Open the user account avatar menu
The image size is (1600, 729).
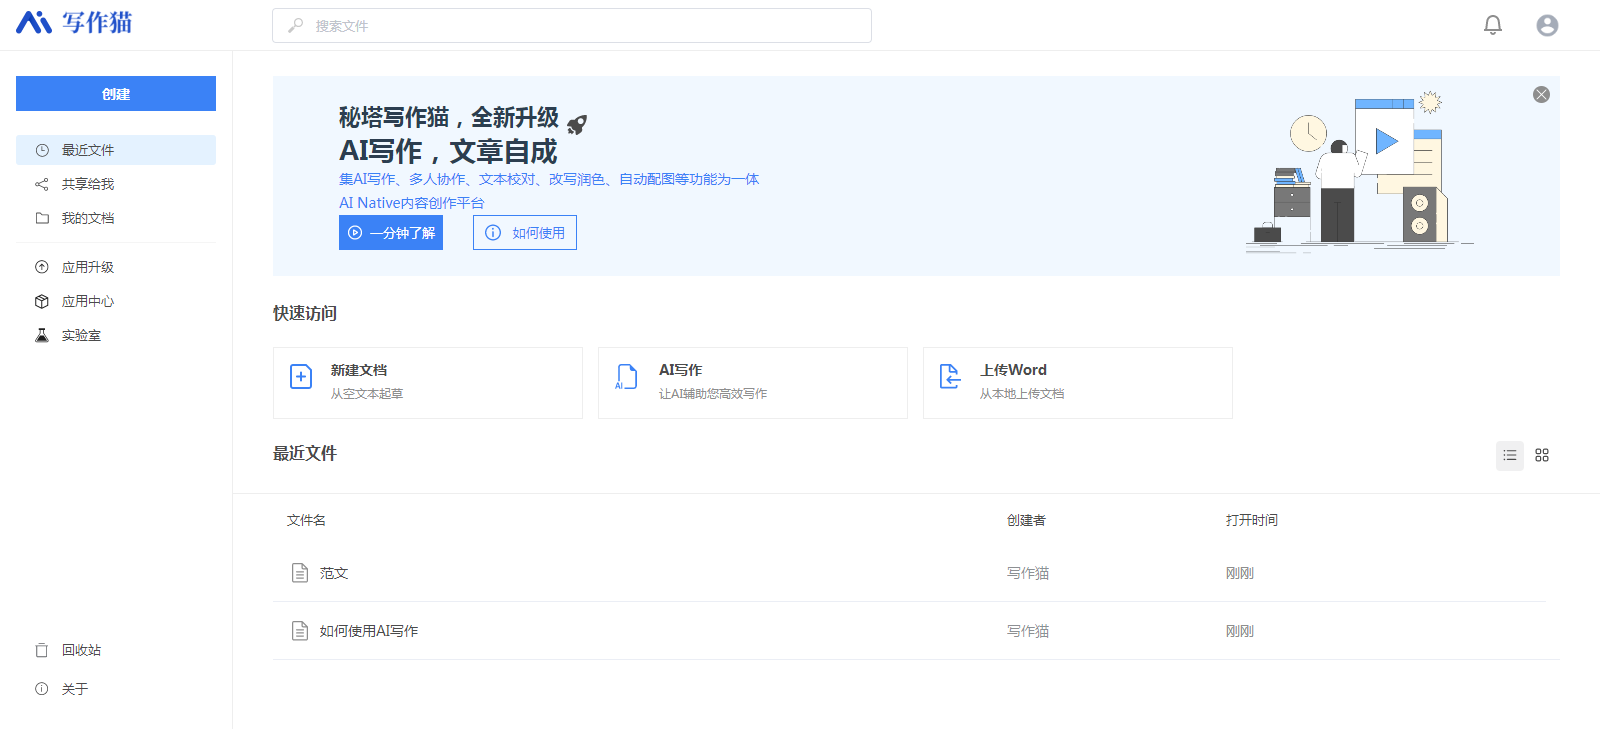click(1547, 25)
